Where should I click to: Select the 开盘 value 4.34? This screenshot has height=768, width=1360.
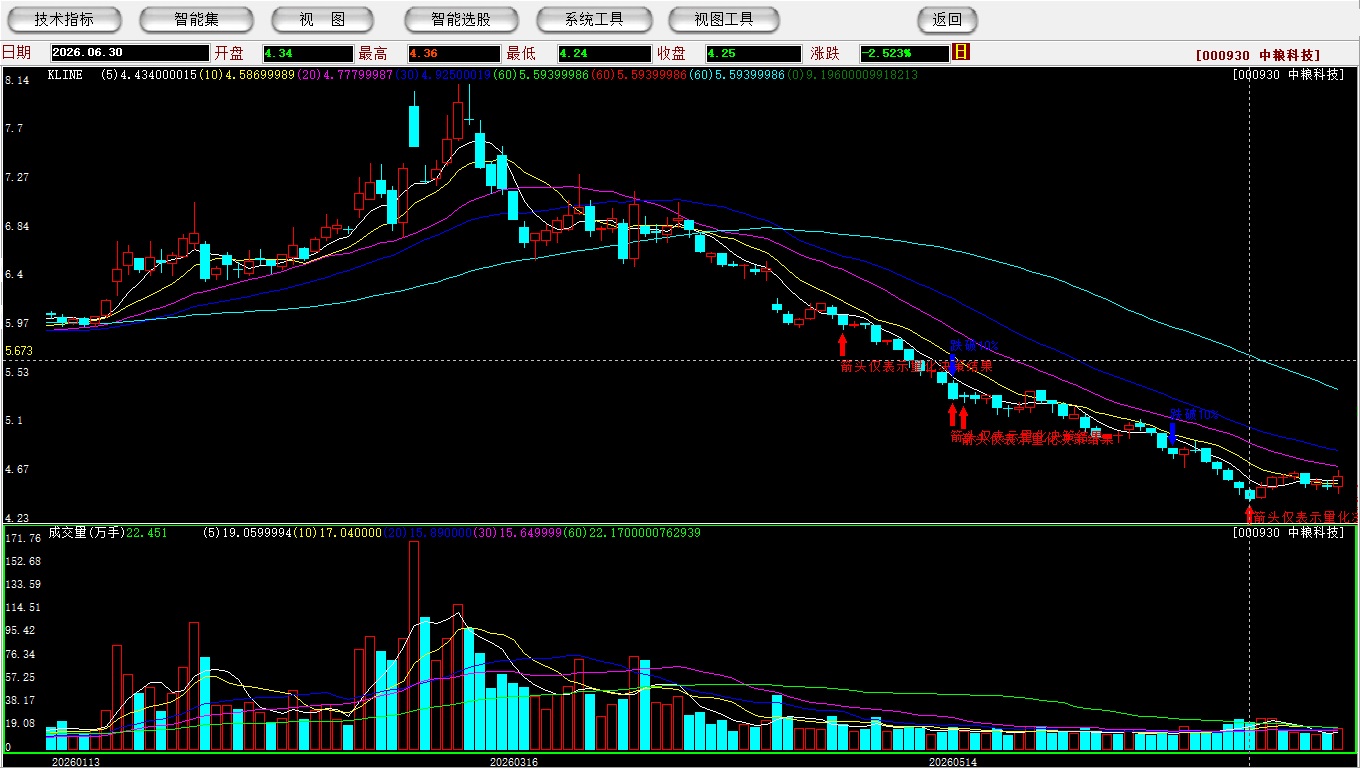click(x=308, y=53)
